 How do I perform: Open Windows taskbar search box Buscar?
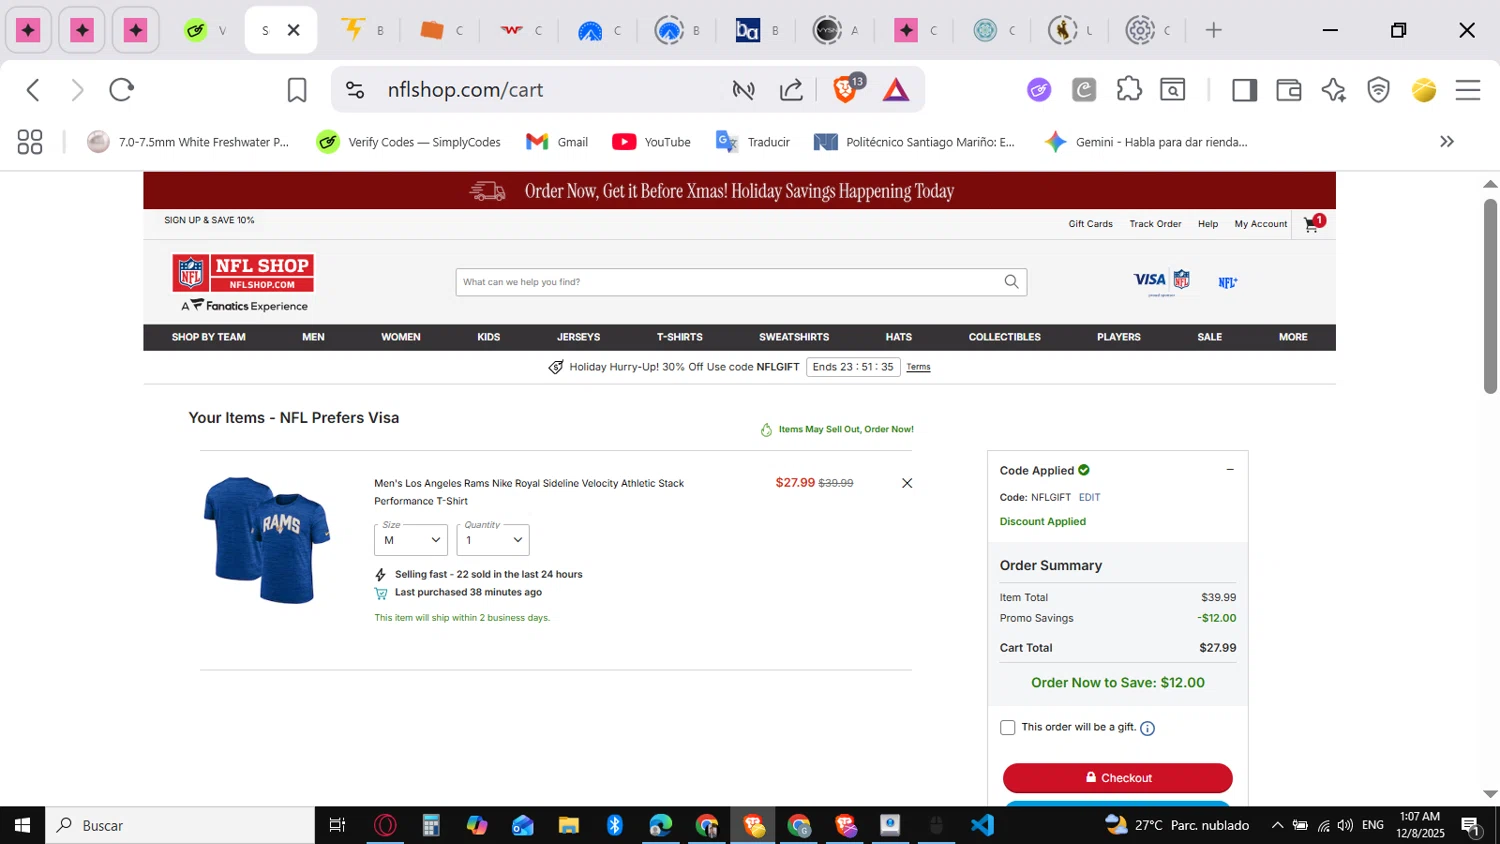click(180, 825)
